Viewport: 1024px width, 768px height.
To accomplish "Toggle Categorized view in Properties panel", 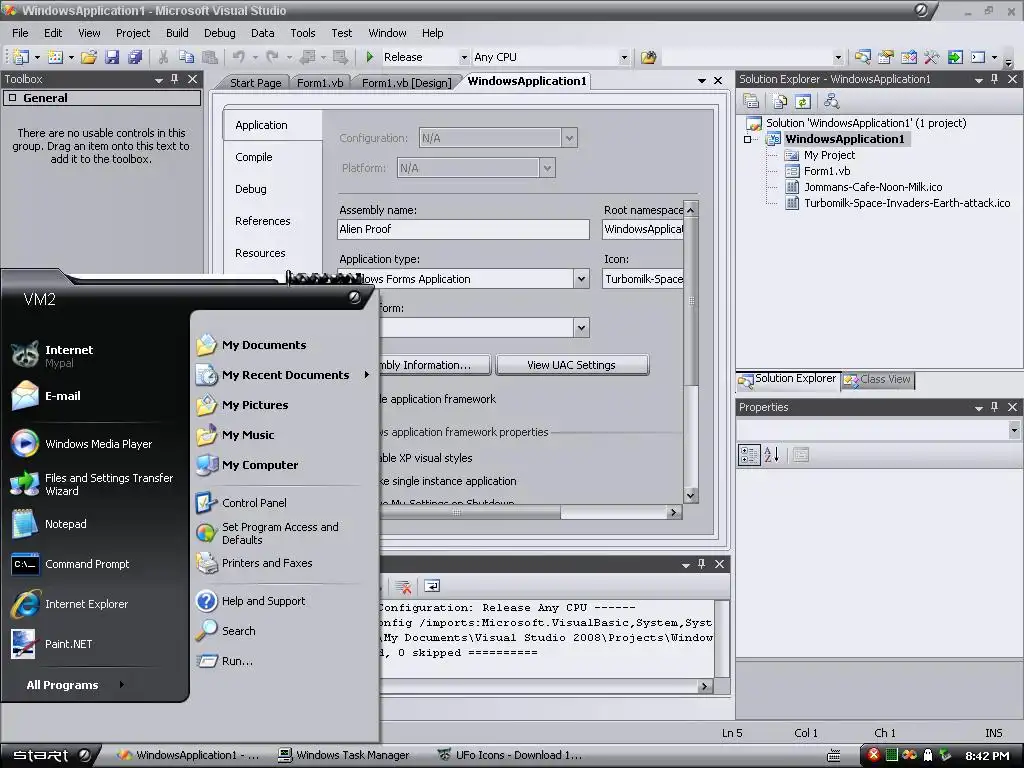I will click(x=749, y=455).
